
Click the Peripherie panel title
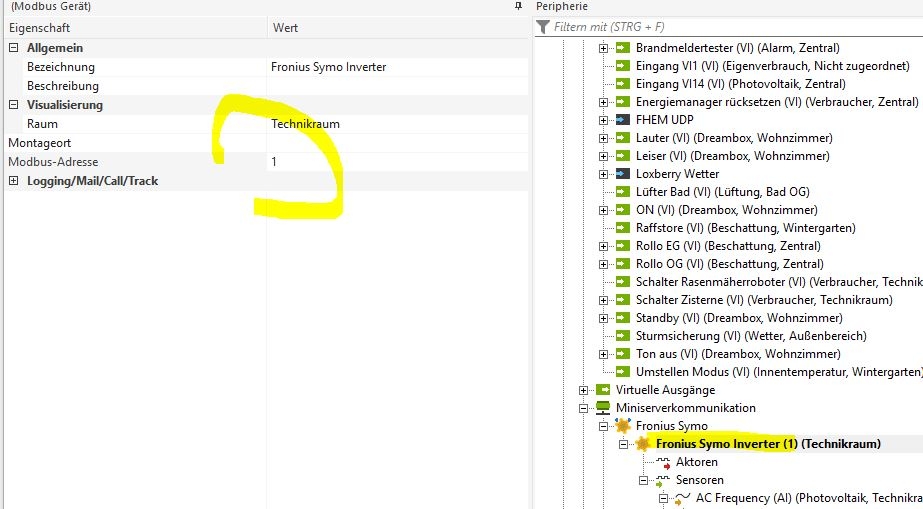(x=562, y=6)
